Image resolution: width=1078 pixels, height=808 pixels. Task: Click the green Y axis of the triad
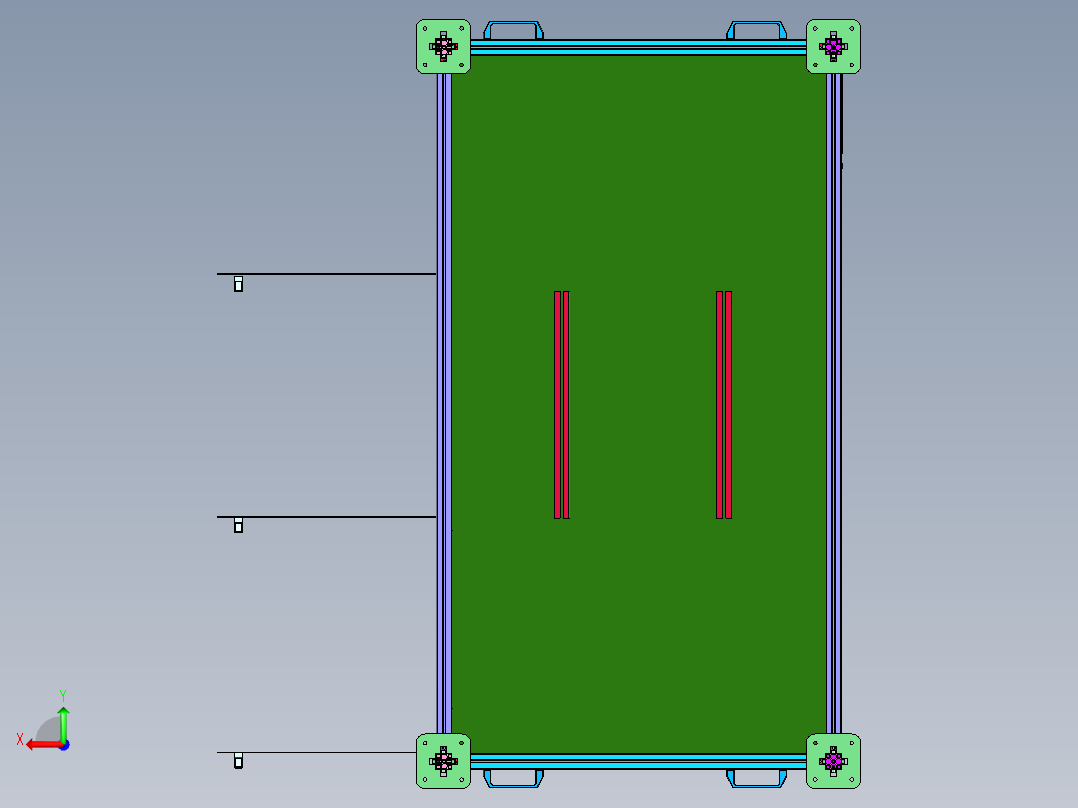point(63,725)
